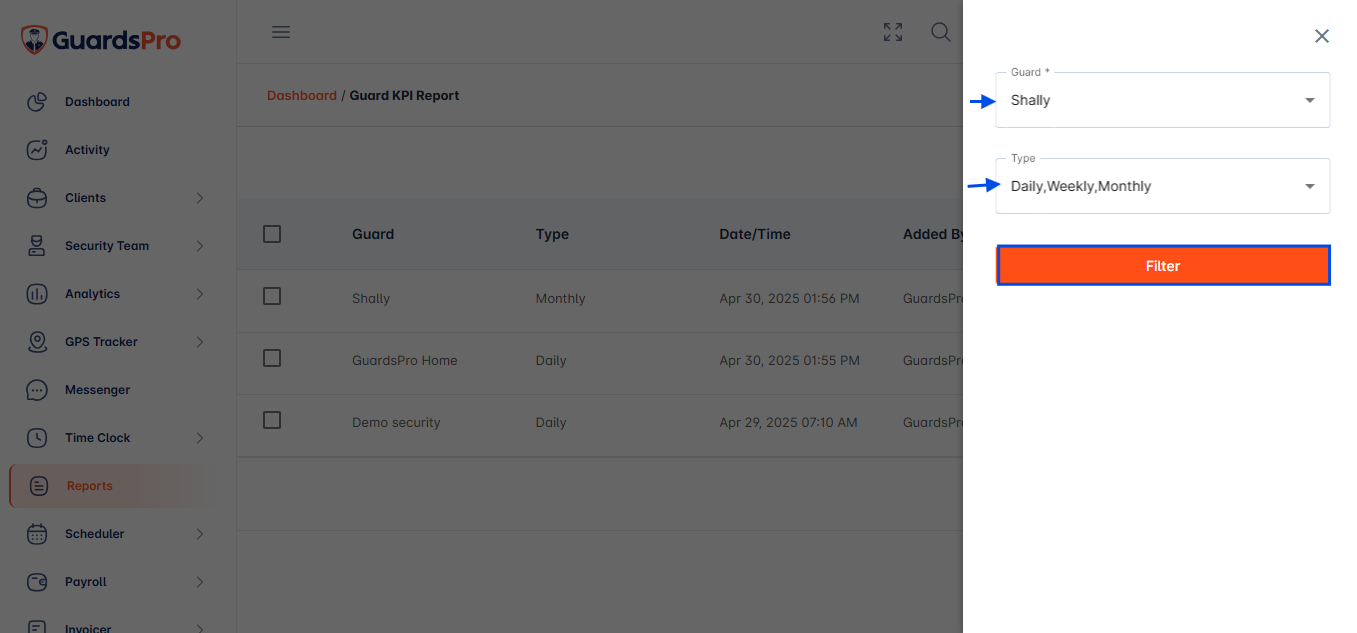Click GuardsPro Home guard name cell
The image size is (1357, 633).
405,361
